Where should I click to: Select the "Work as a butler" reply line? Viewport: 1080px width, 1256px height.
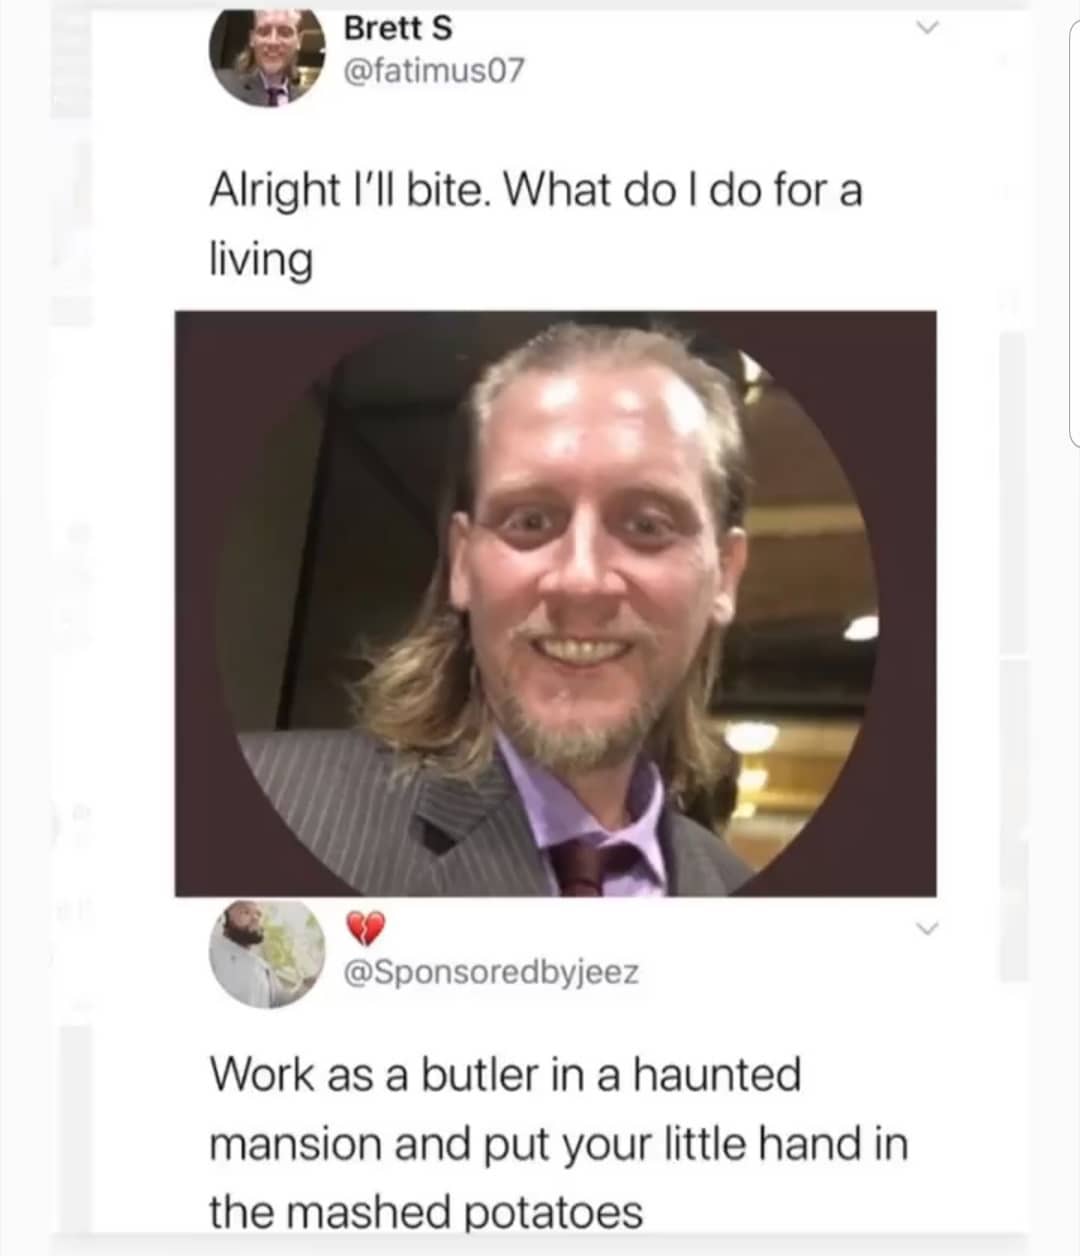[505, 1075]
